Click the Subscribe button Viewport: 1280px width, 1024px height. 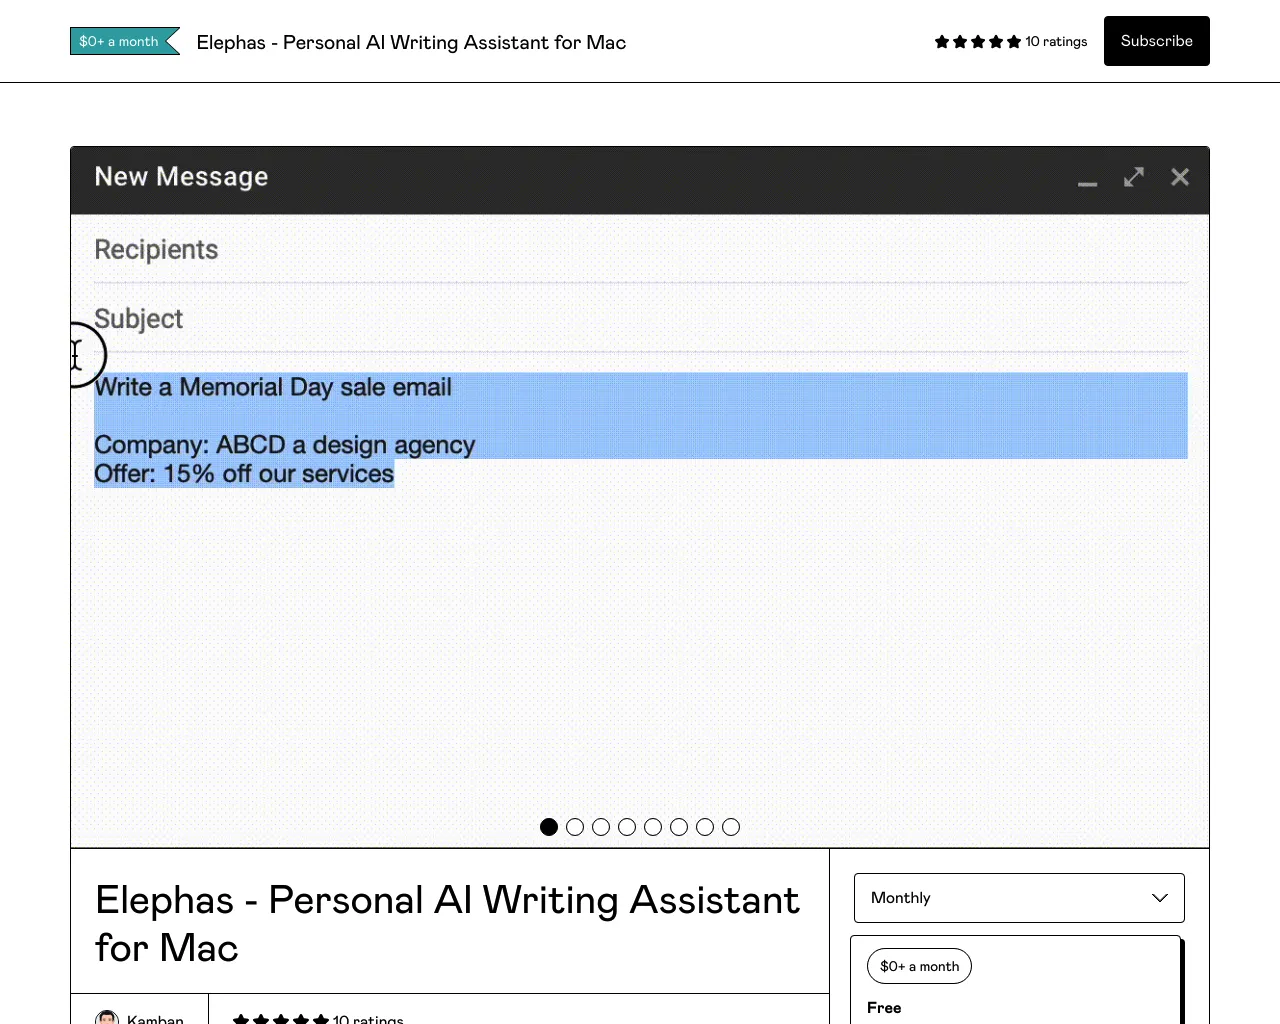coord(1156,41)
